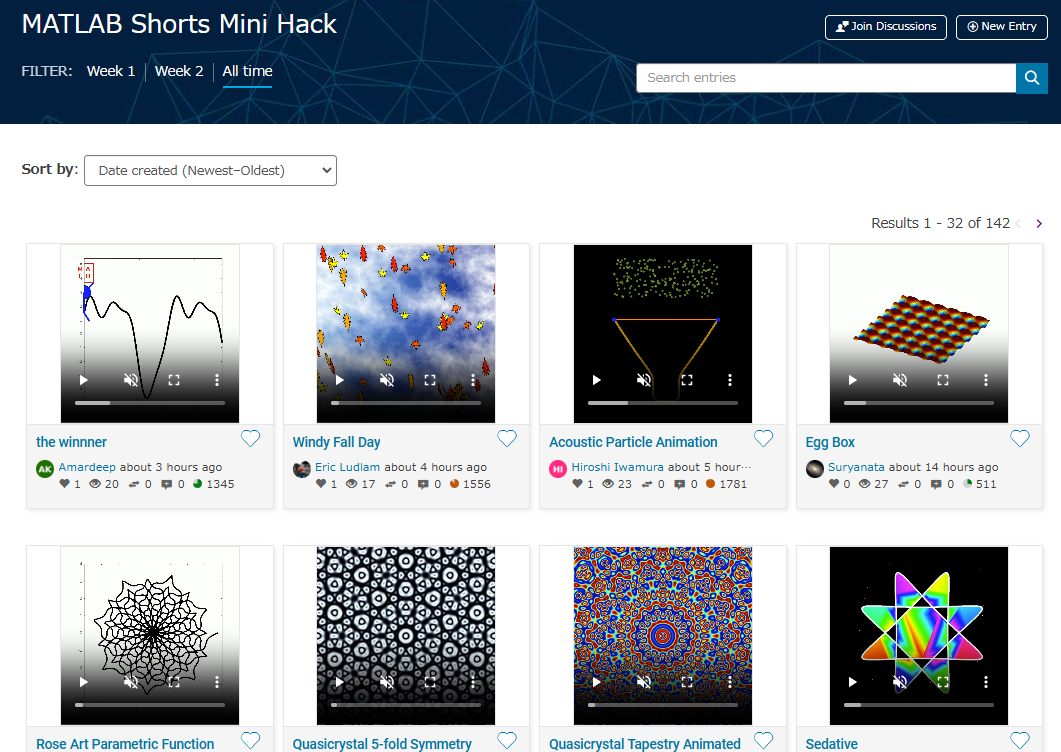The height and width of the screenshot is (752, 1061).
Task: Unmute the Sedative video
Action: (899, 682)
